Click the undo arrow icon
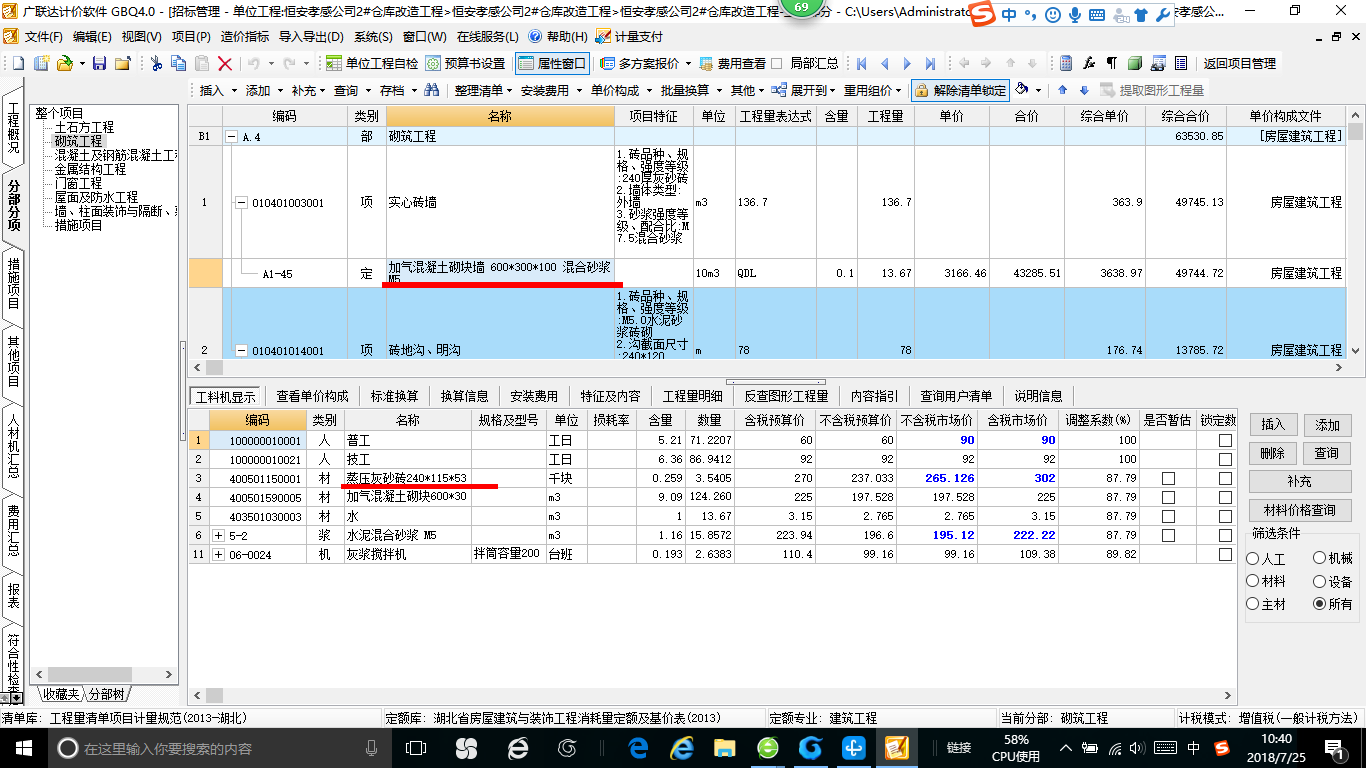The image size is (1366, 768). tap(253, 63)
